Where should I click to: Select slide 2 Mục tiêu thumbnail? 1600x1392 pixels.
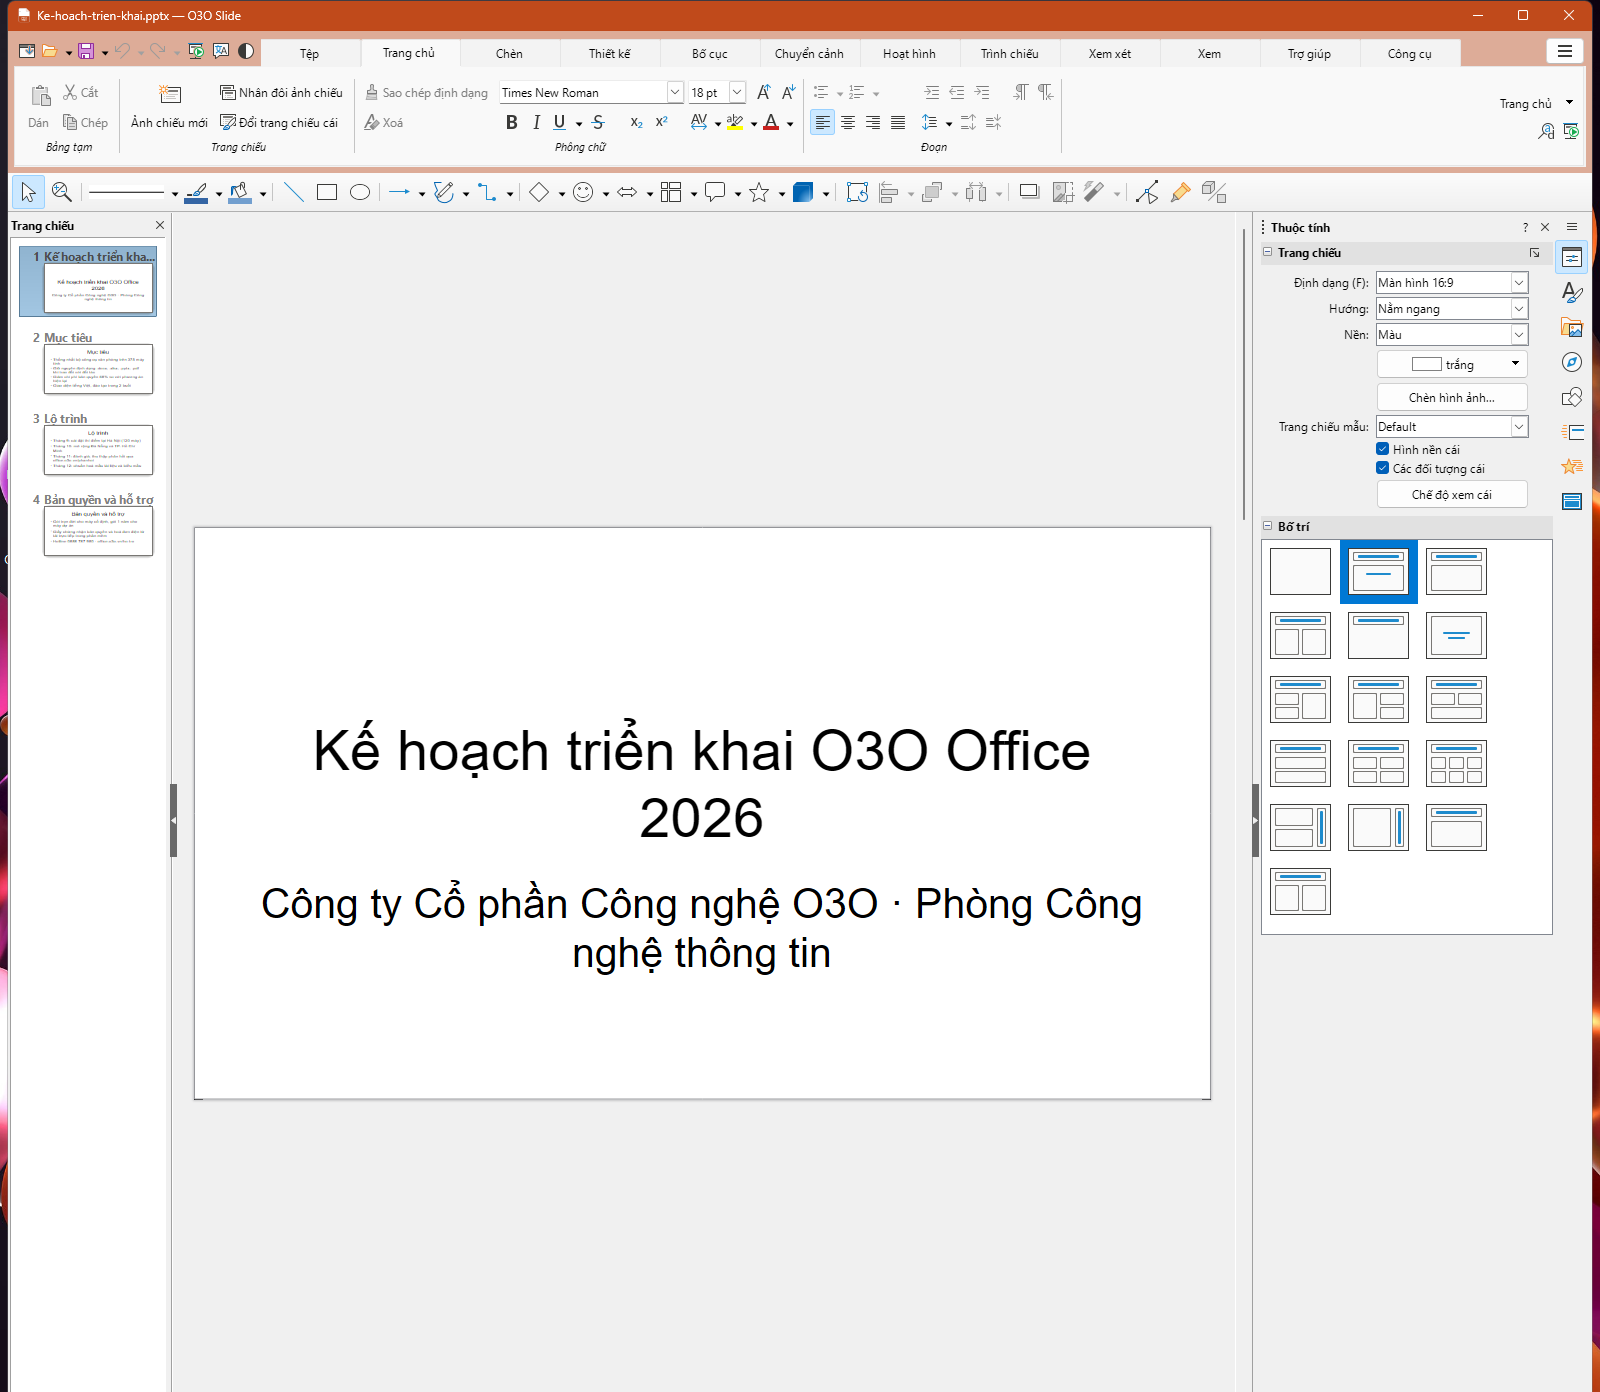[x=98, y=369]
